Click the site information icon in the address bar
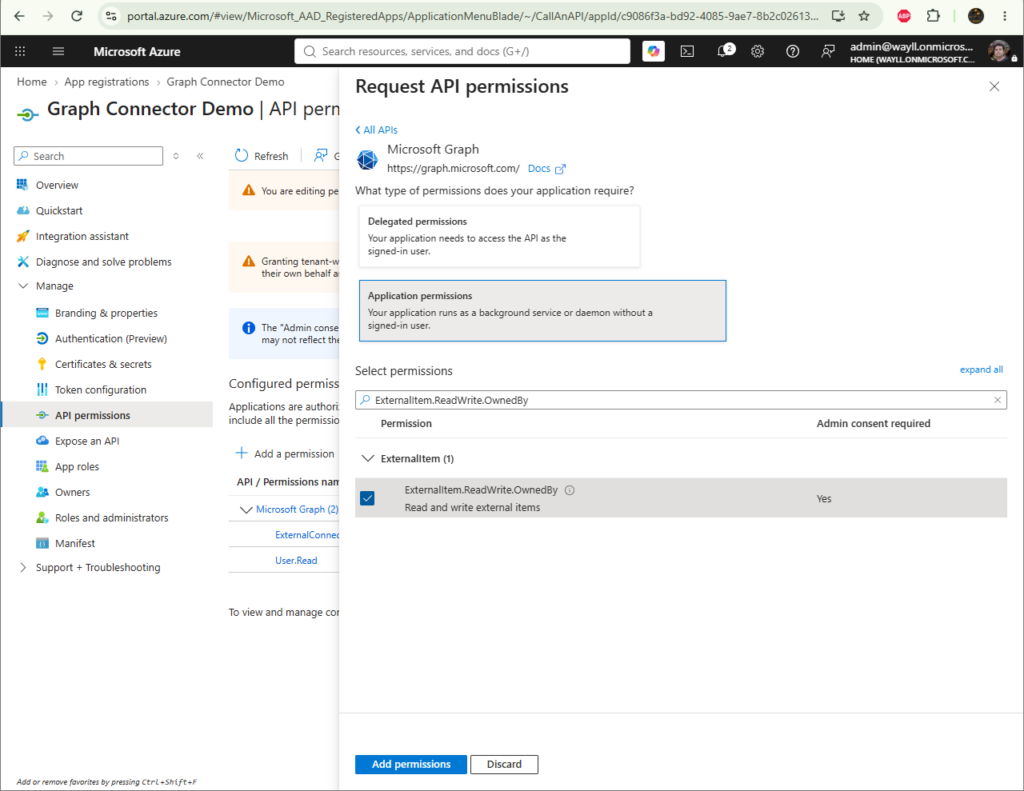 (111, 16)
